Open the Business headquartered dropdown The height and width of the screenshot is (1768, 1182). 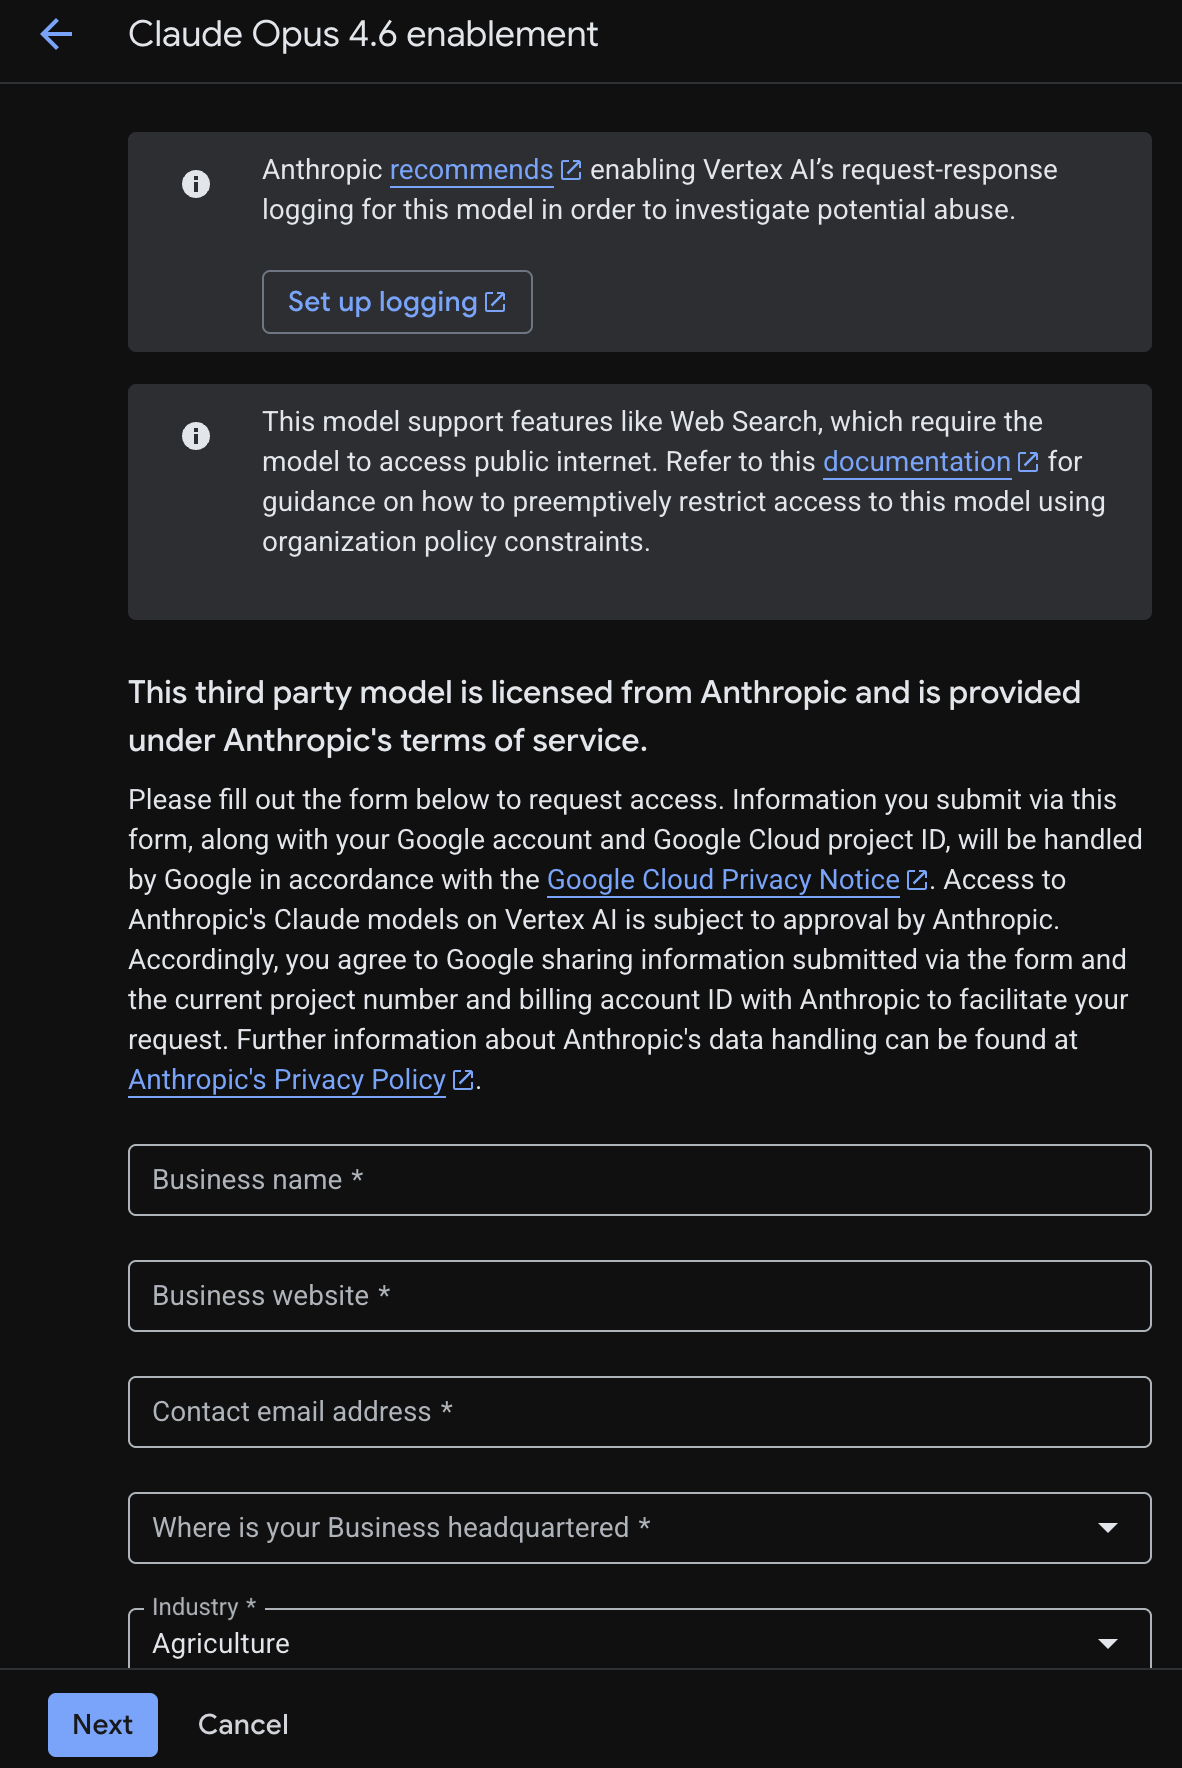(640, 1528)
